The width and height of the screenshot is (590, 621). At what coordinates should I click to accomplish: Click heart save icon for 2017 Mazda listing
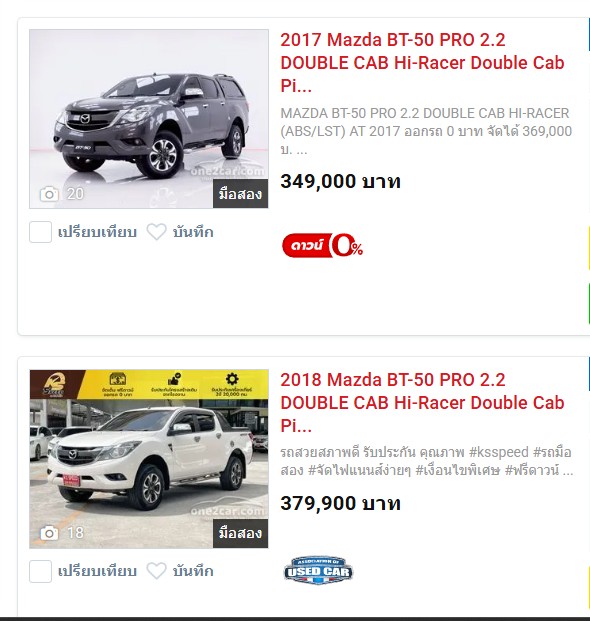coord(156,232)
